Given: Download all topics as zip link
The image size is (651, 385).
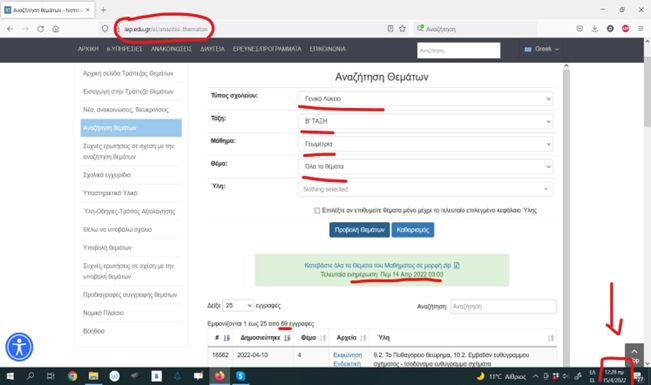Looking at the screenshot, I should (382, 265).
